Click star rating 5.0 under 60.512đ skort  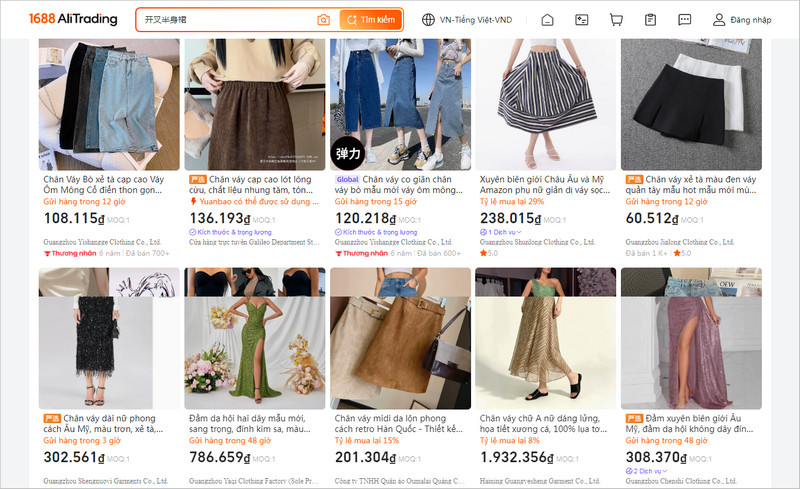tap(682, 253)
